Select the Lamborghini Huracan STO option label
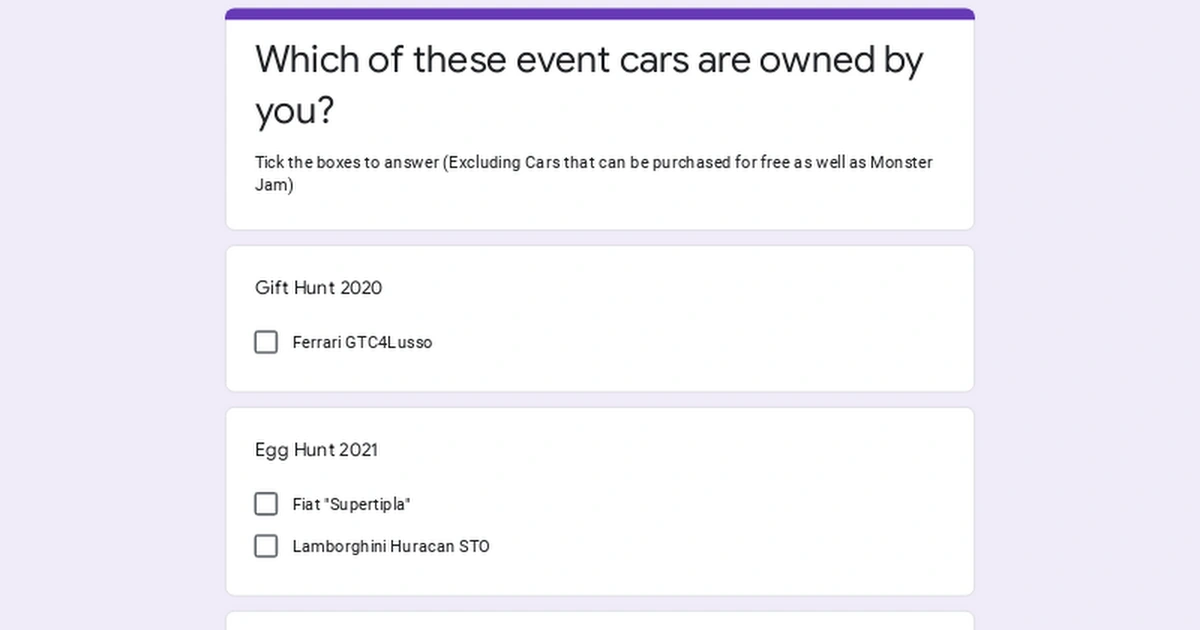The width and height of the screenshot is (1200, 630). 390,546
